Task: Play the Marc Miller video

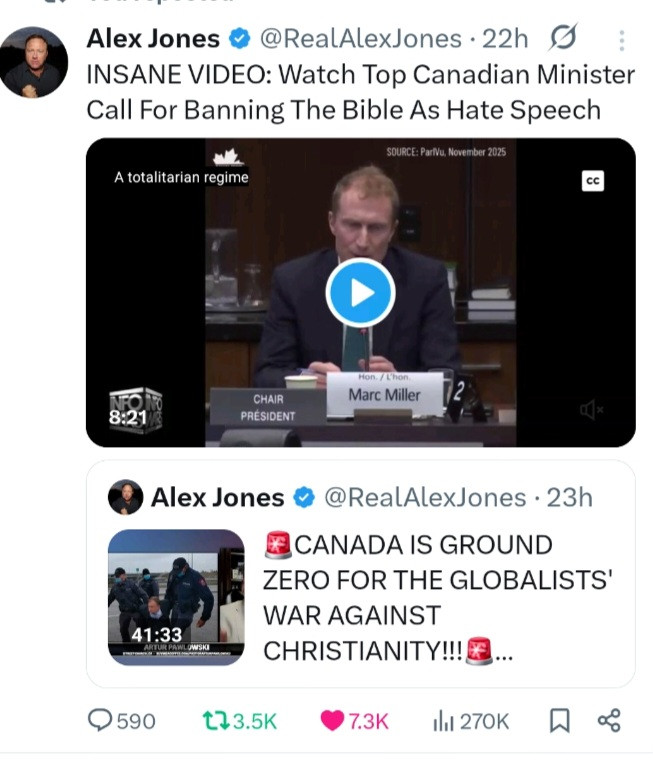Action: pos(360,292)
